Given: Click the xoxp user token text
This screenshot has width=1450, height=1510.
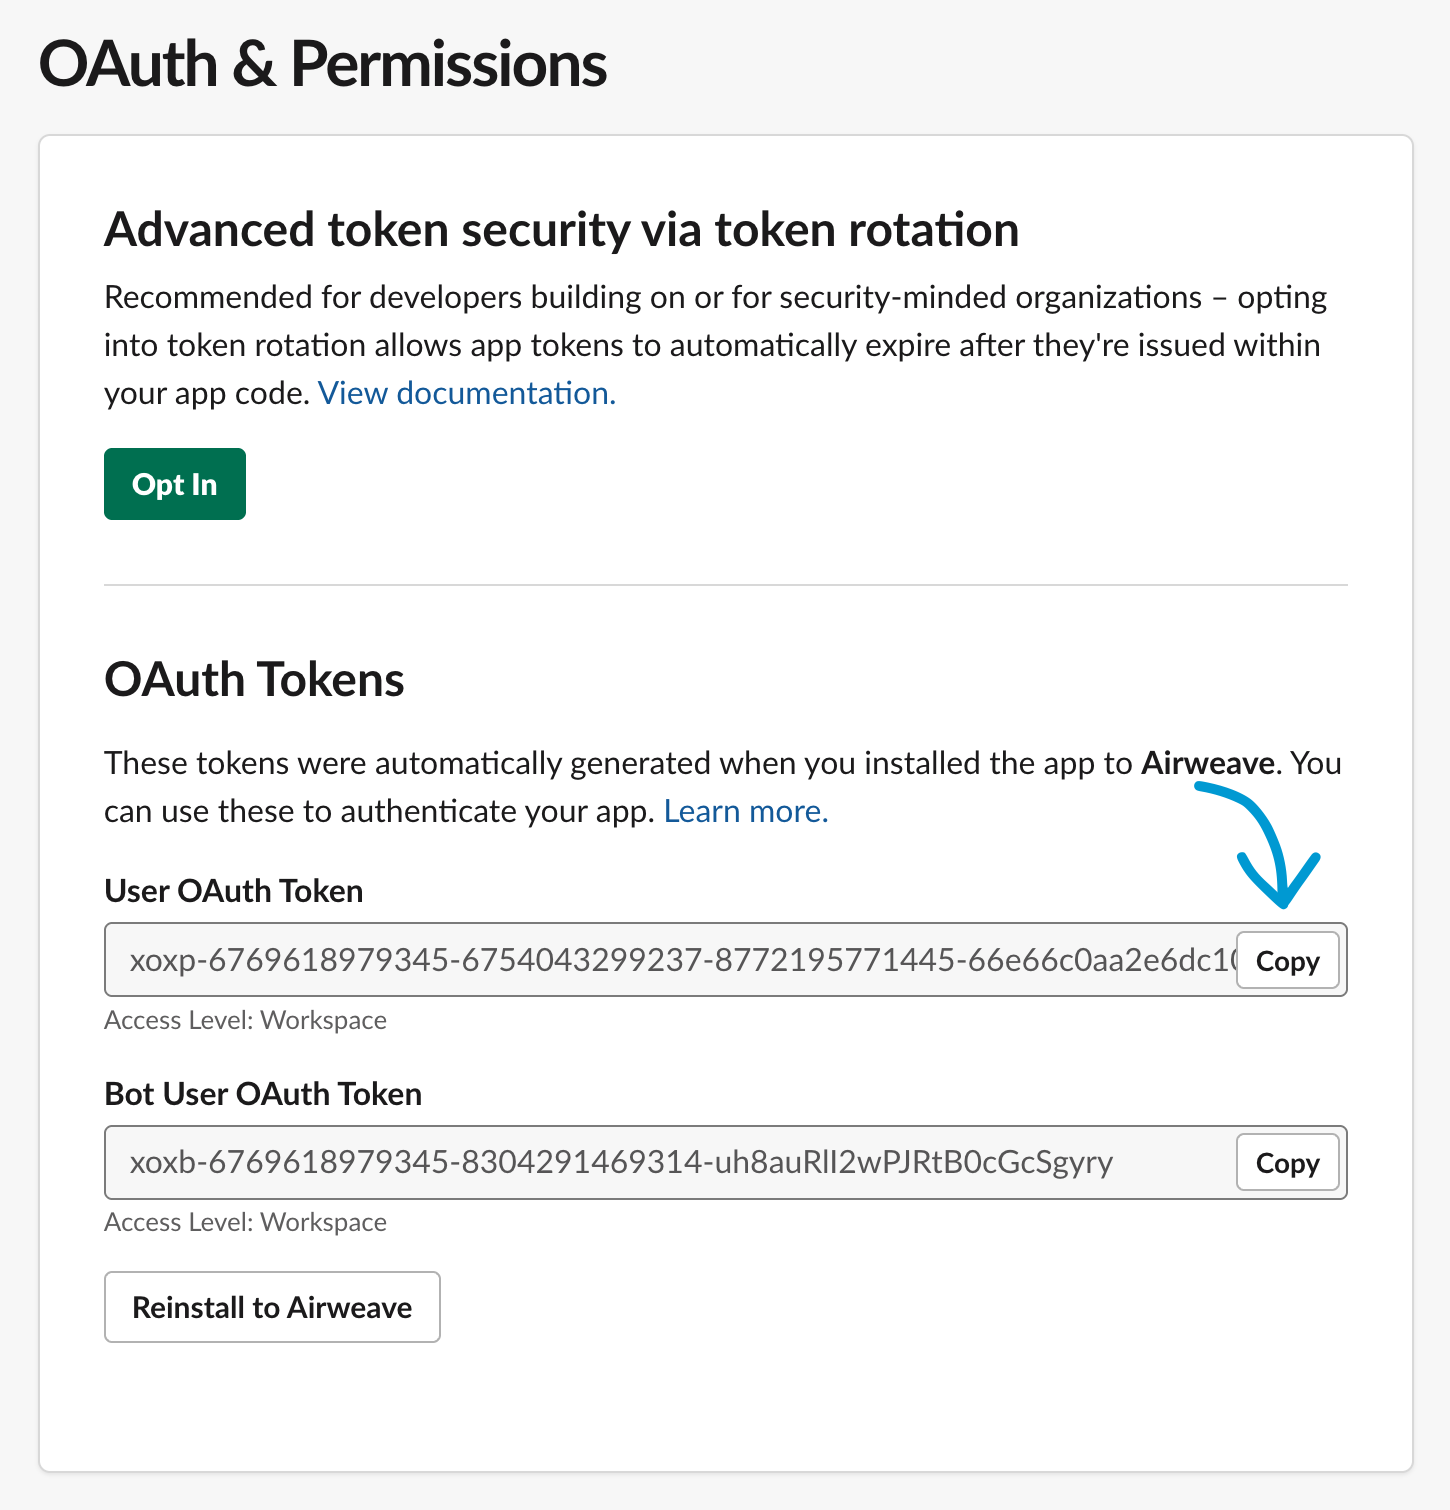Looking at the screenshot, I should 600,961.
